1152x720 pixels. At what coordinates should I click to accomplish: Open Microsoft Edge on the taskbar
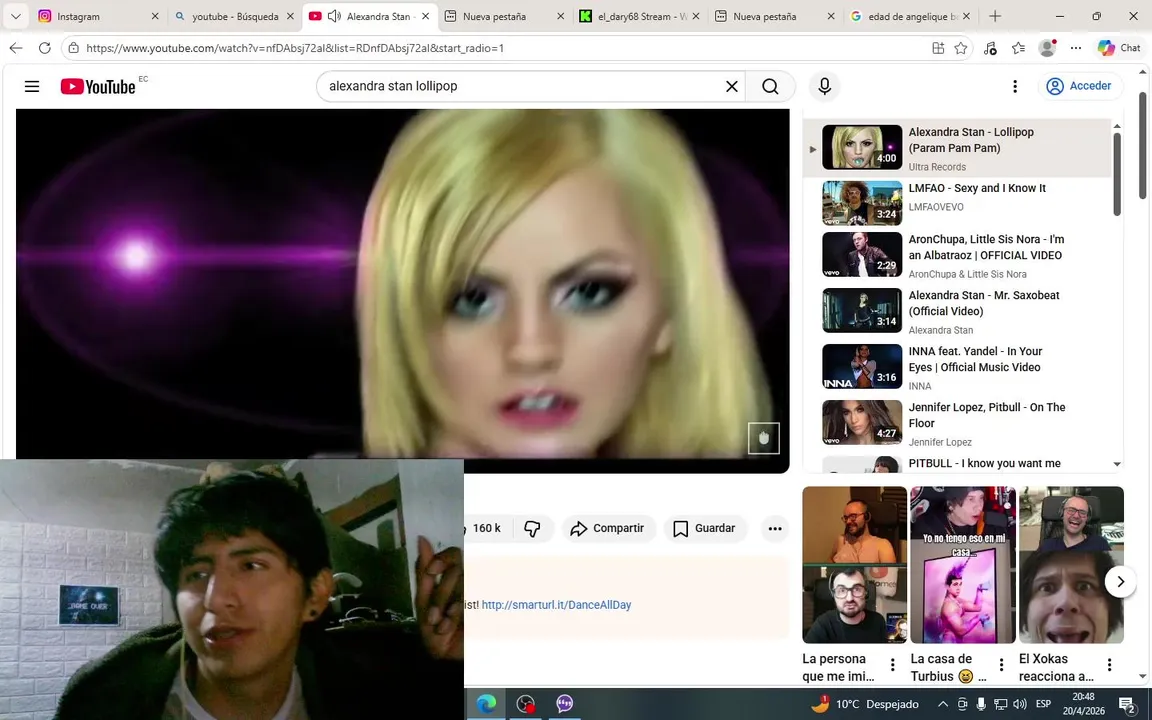(486, 704)
